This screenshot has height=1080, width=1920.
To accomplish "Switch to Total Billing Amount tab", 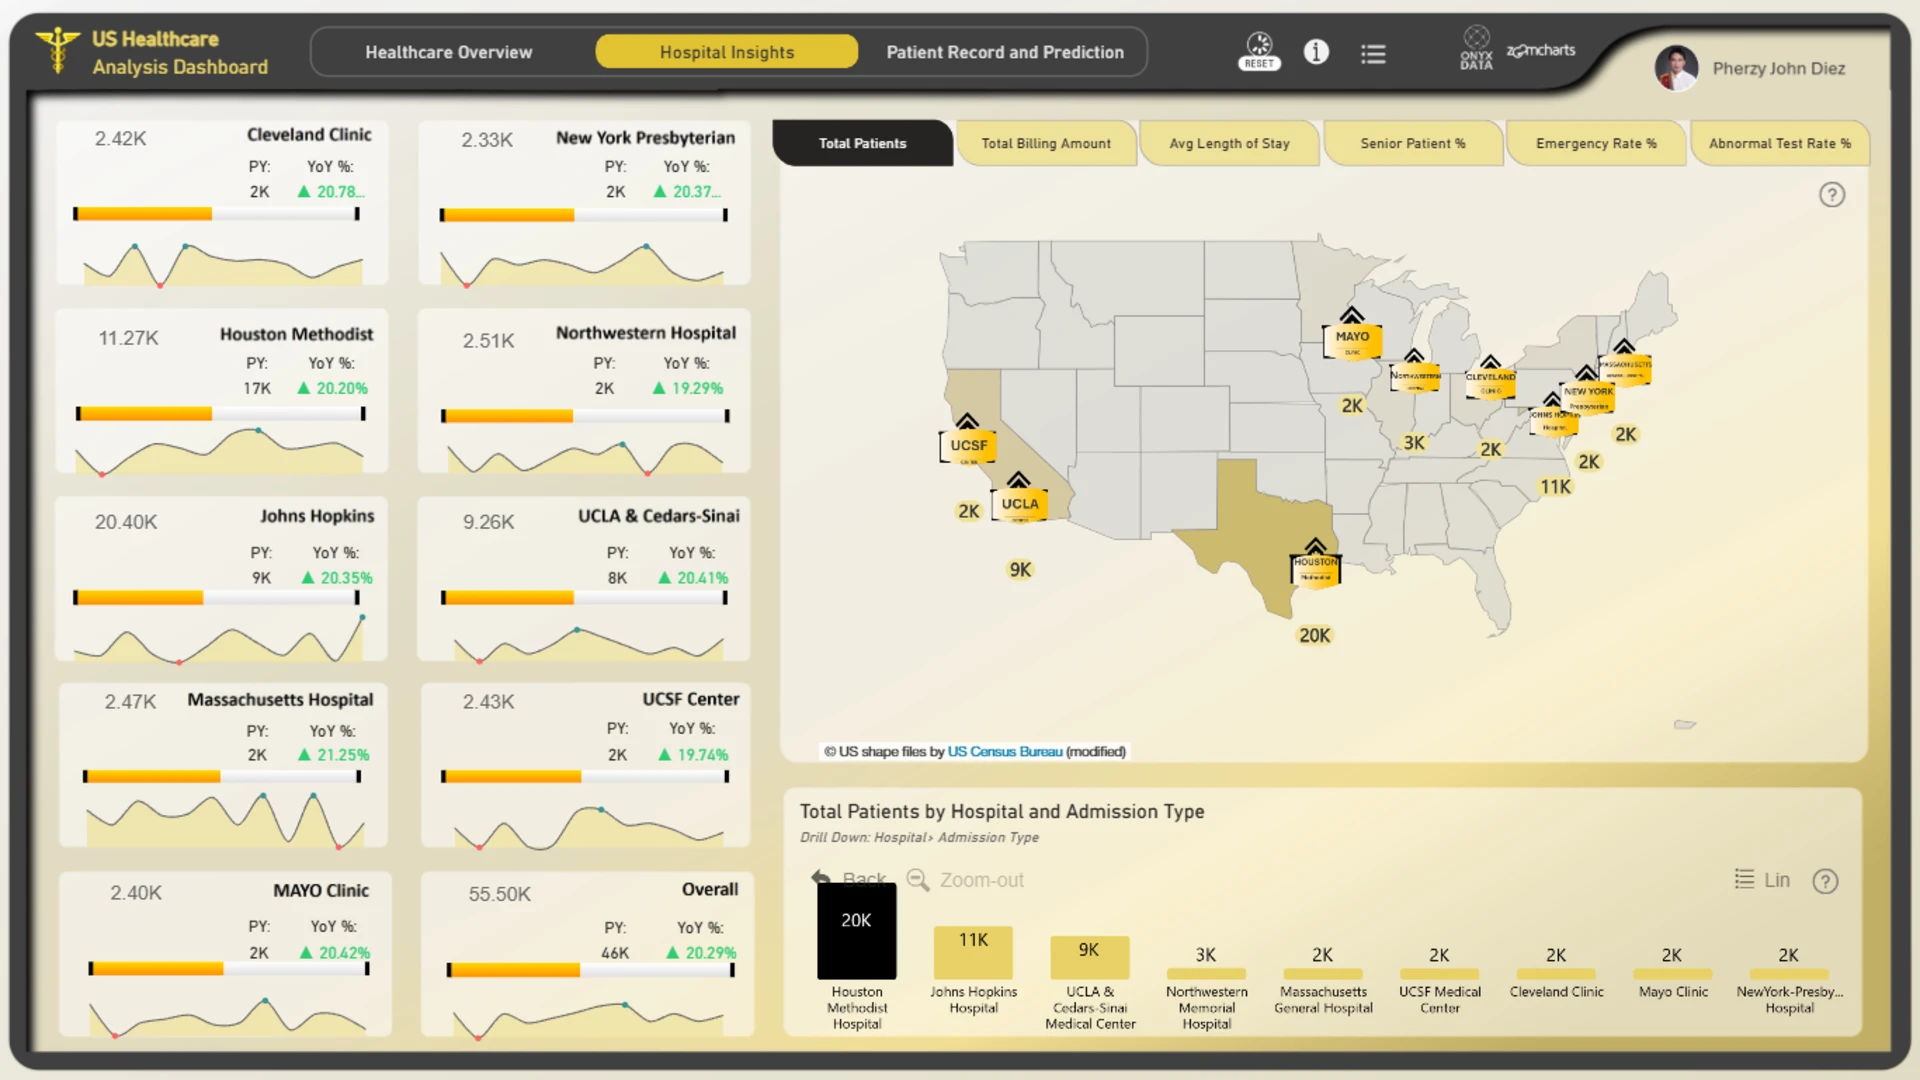I will [x=1046, y=143].
